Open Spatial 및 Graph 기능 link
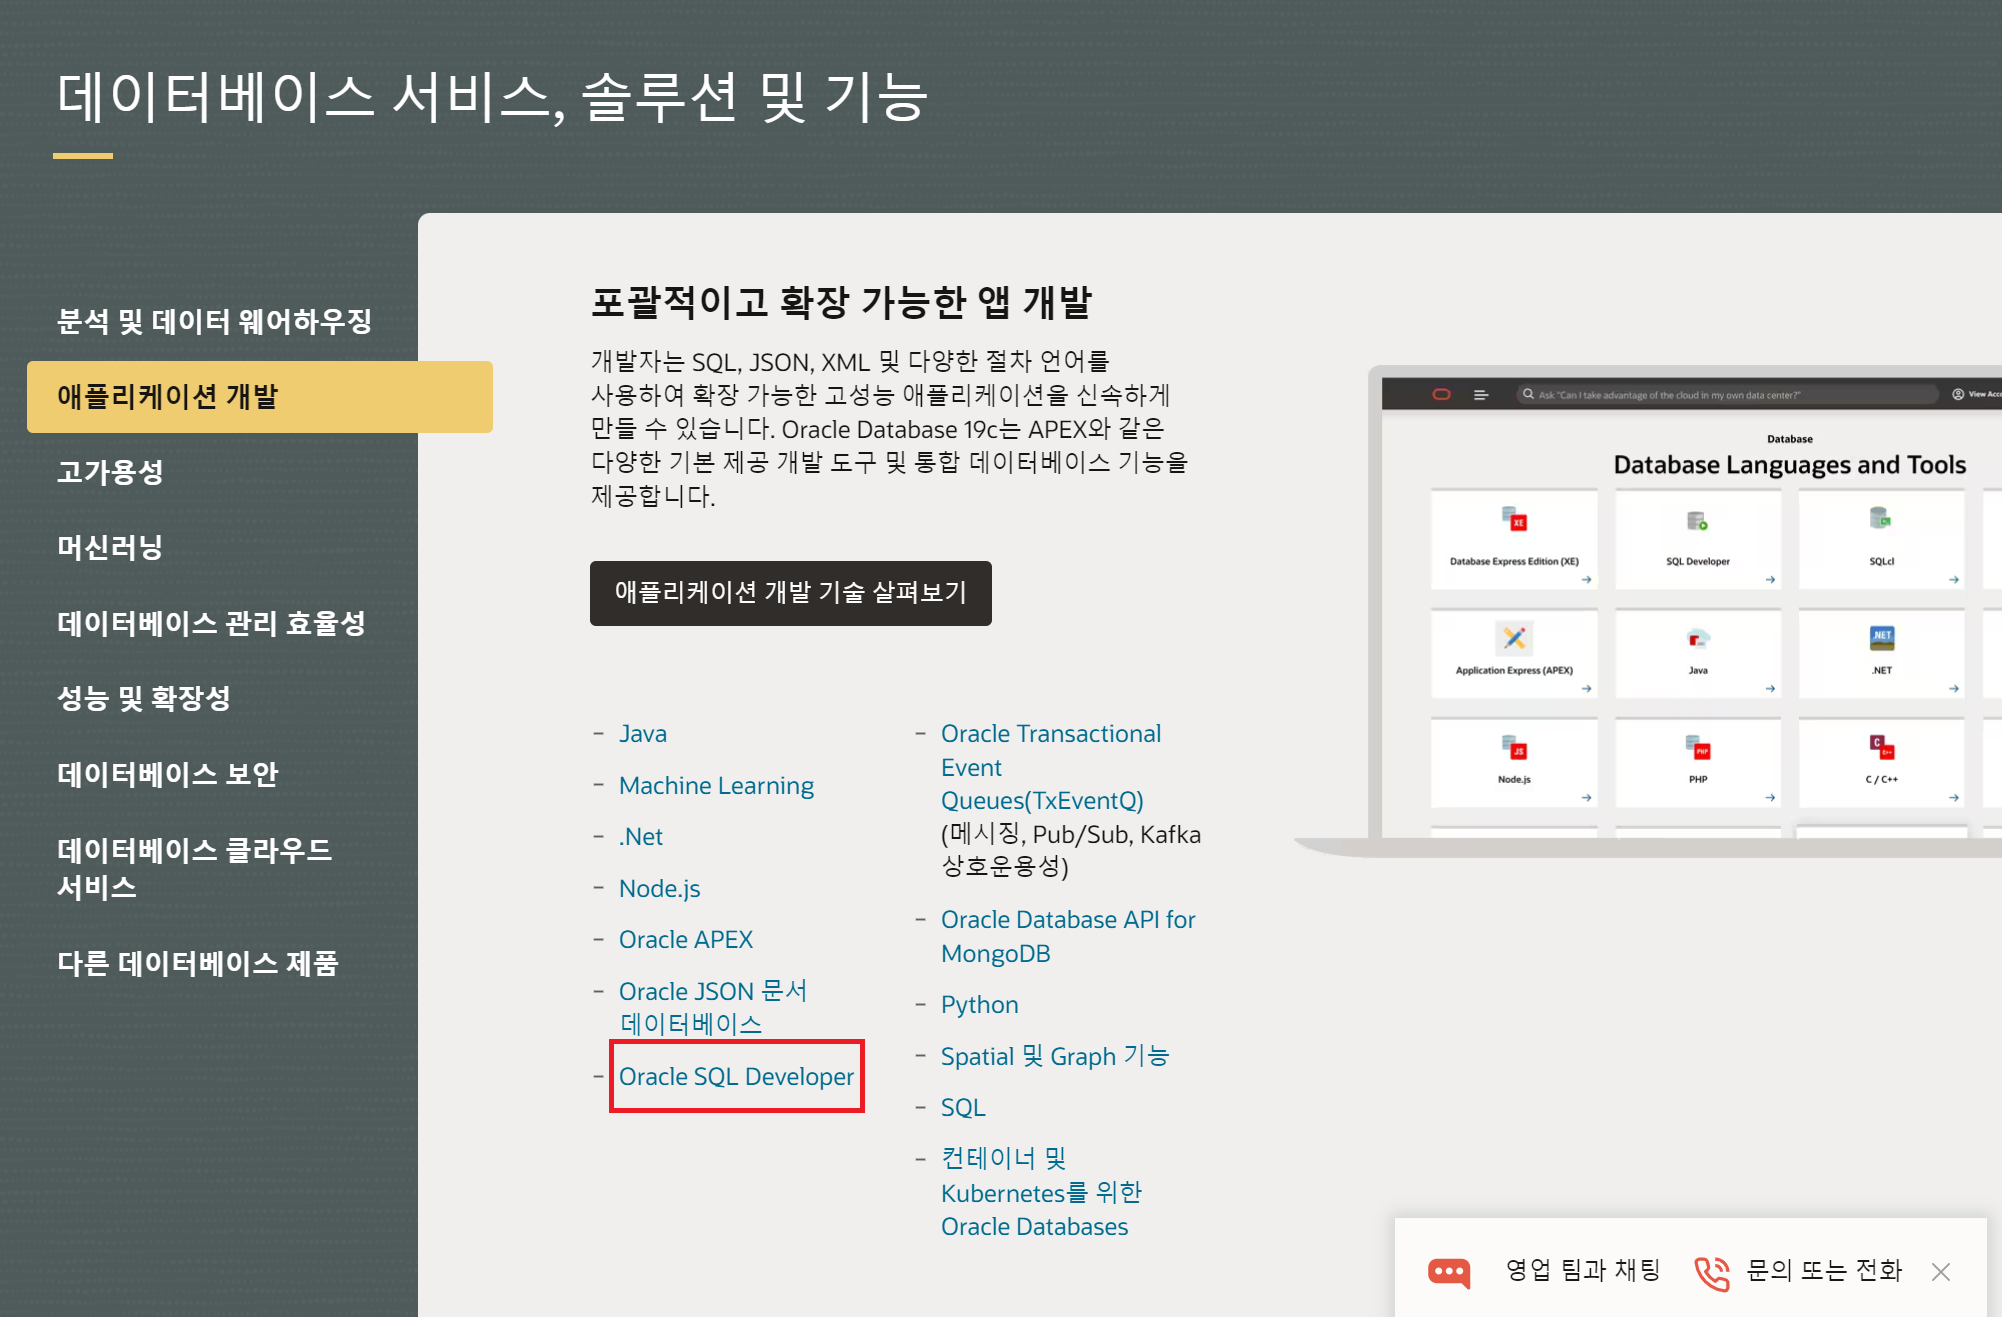Screen dimensions: 2002x1317 tap(1054, 1056)
